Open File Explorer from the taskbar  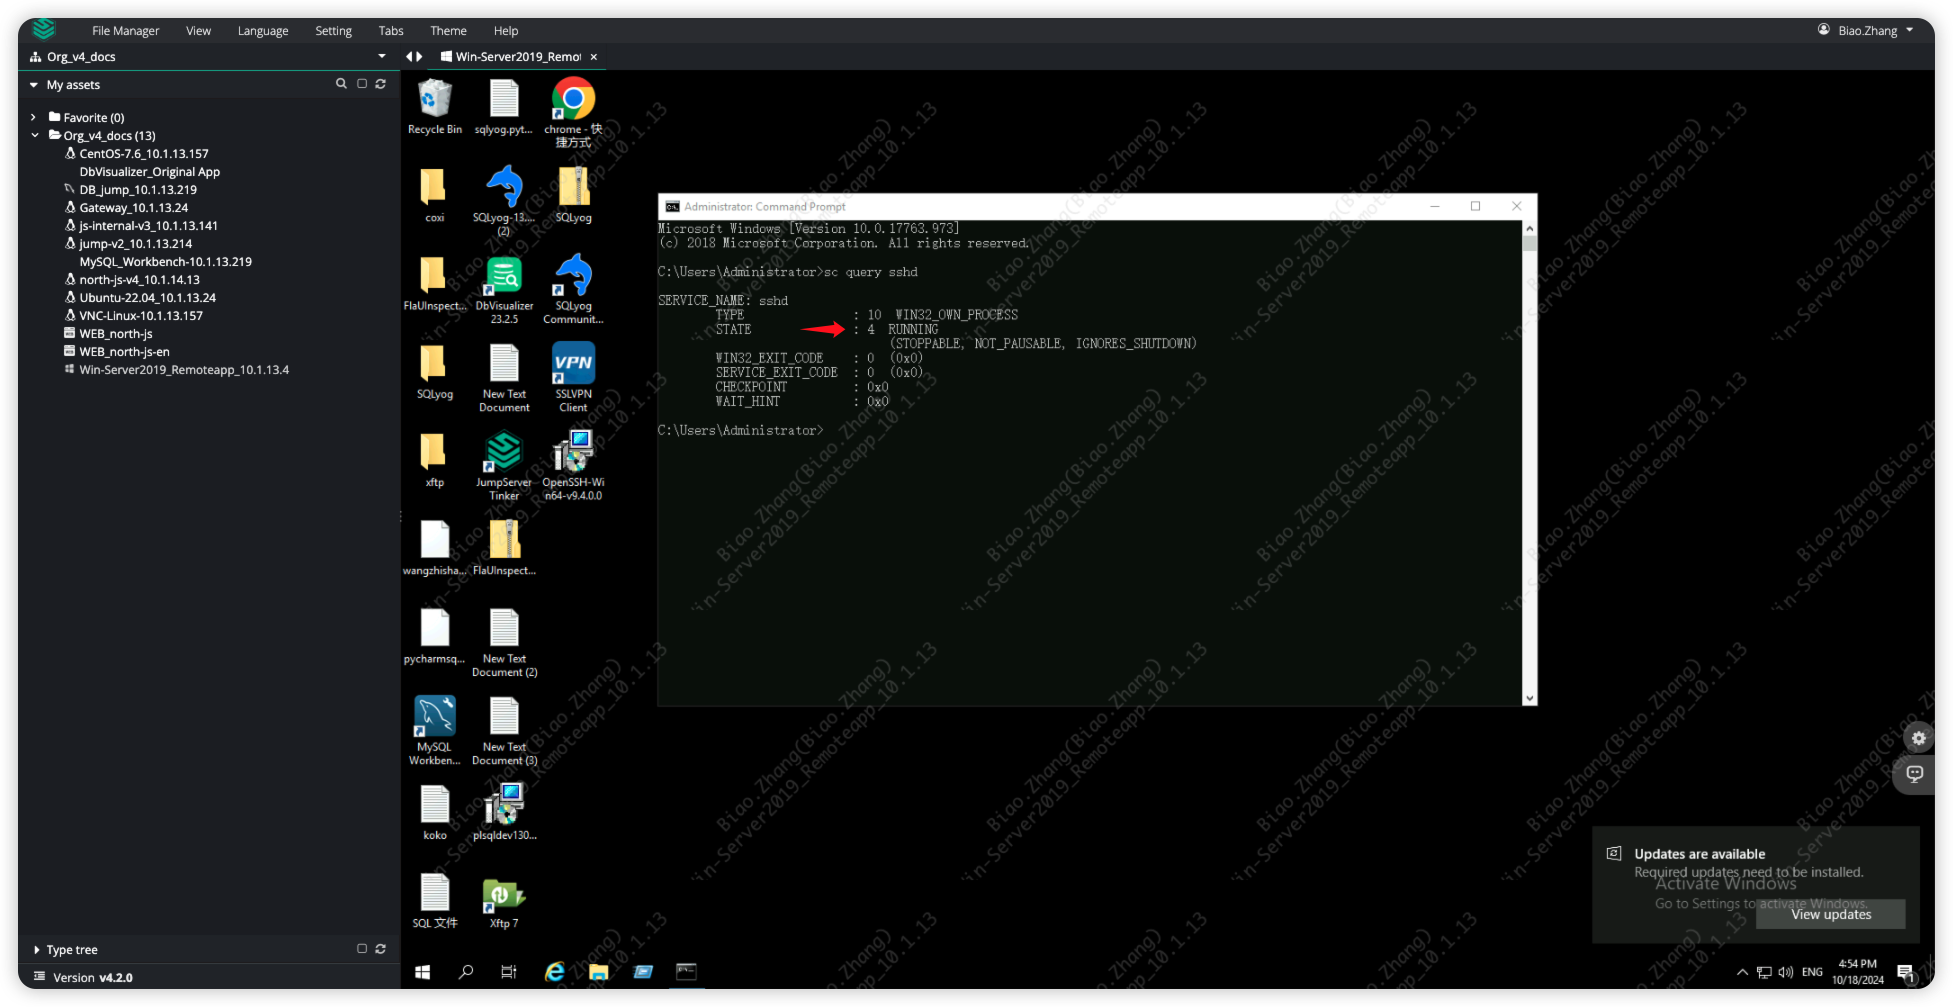[598, 972]
